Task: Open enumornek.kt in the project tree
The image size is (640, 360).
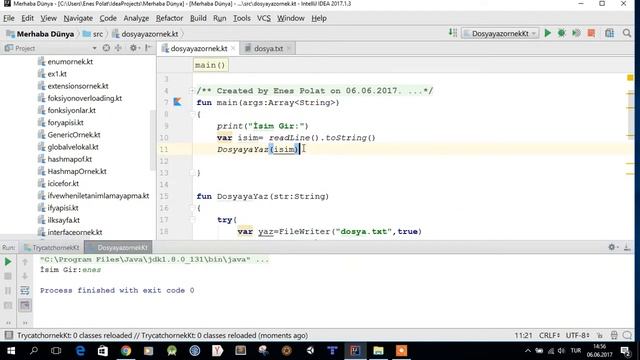Action: point(65,62)
